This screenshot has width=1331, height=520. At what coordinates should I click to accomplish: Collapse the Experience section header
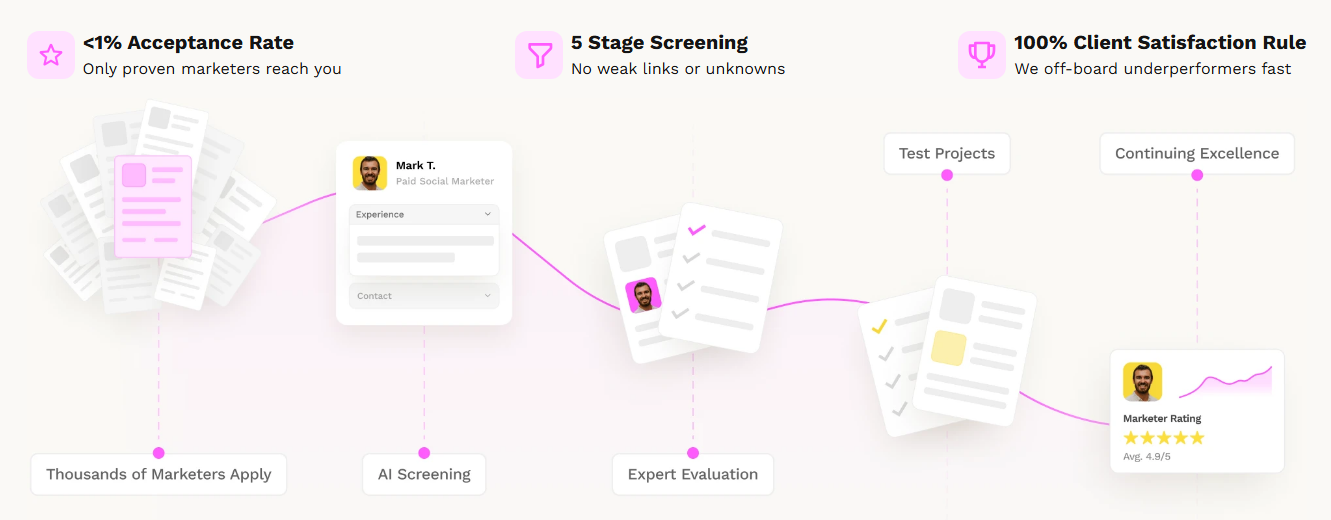click(424, 215)
